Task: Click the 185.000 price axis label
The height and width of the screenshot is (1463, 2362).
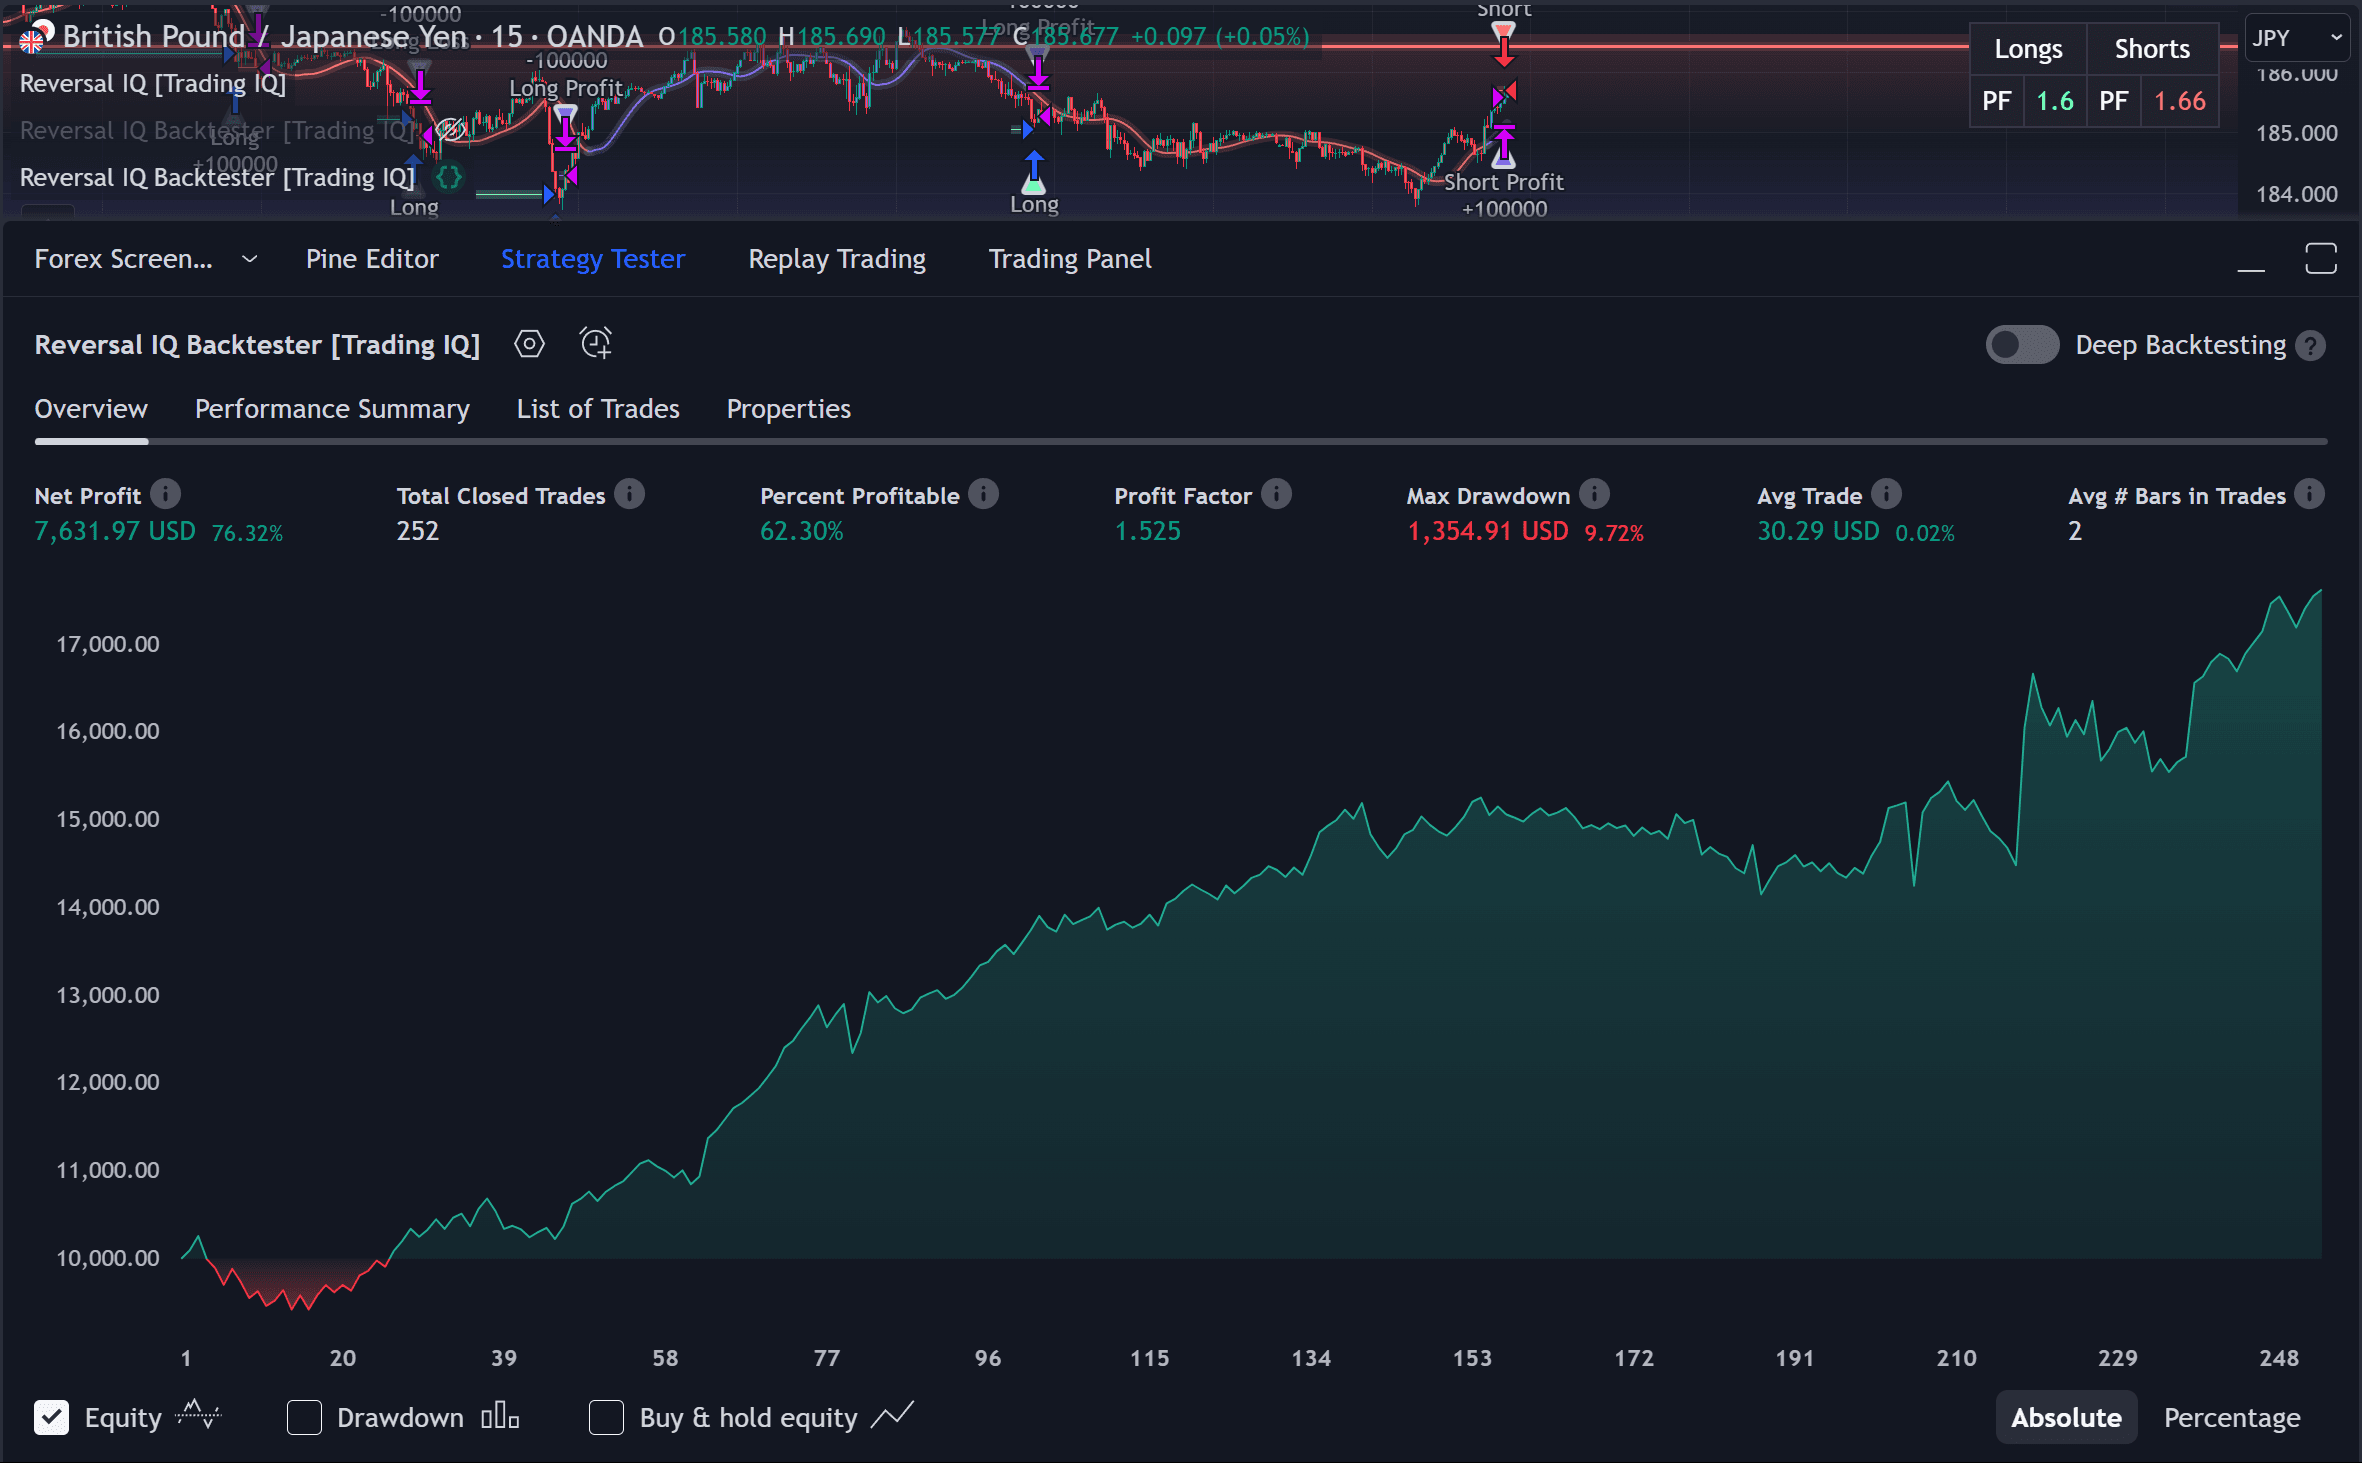Action: [x=2297, y=133]
